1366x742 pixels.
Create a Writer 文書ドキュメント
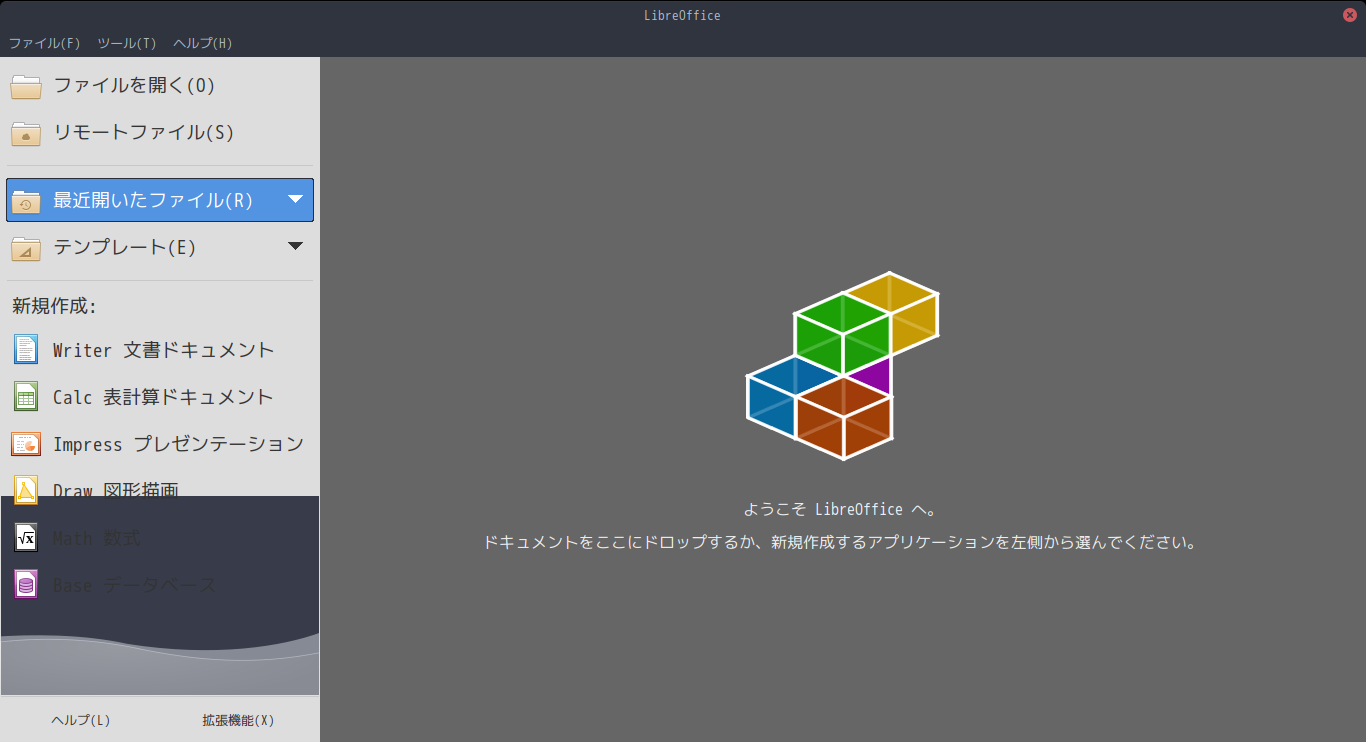tap(163, 350)
